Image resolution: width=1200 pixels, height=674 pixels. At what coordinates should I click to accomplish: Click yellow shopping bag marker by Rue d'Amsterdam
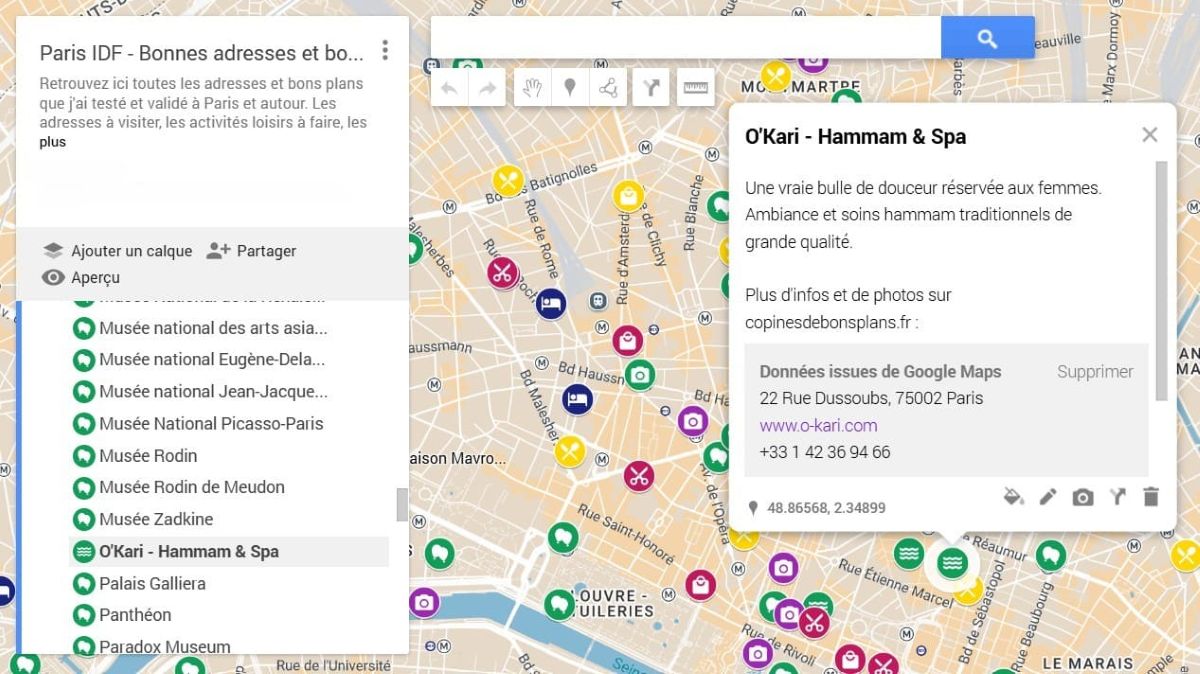[628, 196]
